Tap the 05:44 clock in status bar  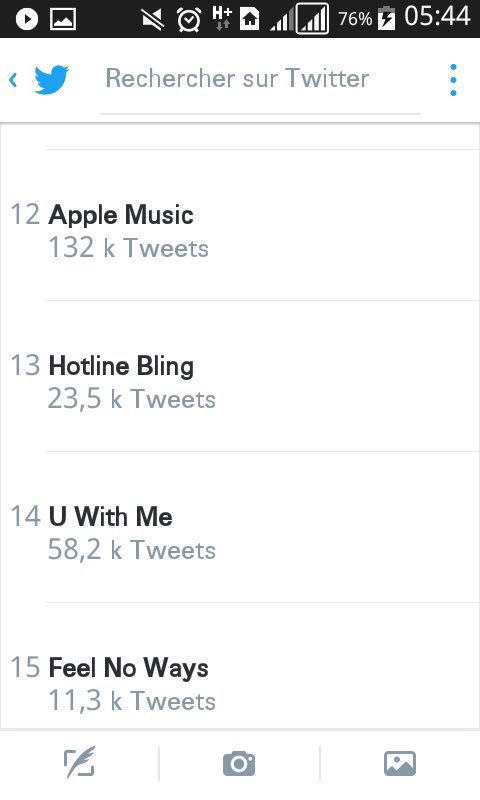click(x=437, y=16)
